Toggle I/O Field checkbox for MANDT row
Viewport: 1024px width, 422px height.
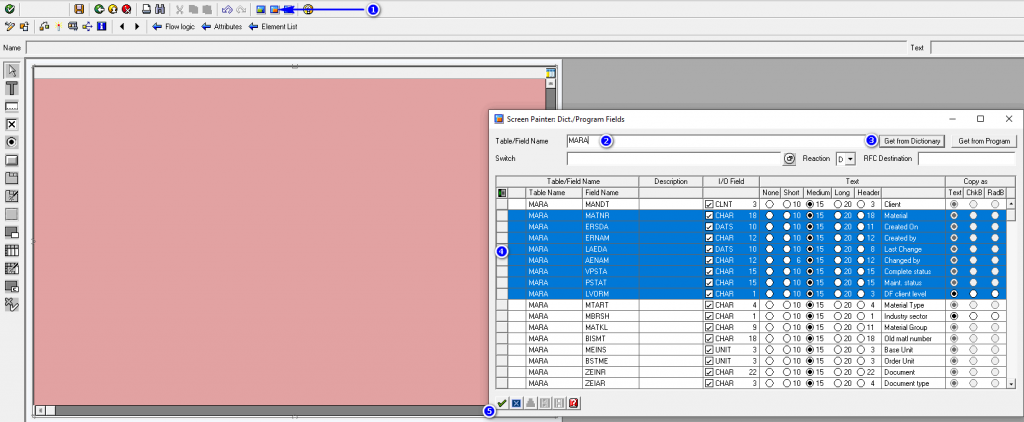[x=709, y=204]
